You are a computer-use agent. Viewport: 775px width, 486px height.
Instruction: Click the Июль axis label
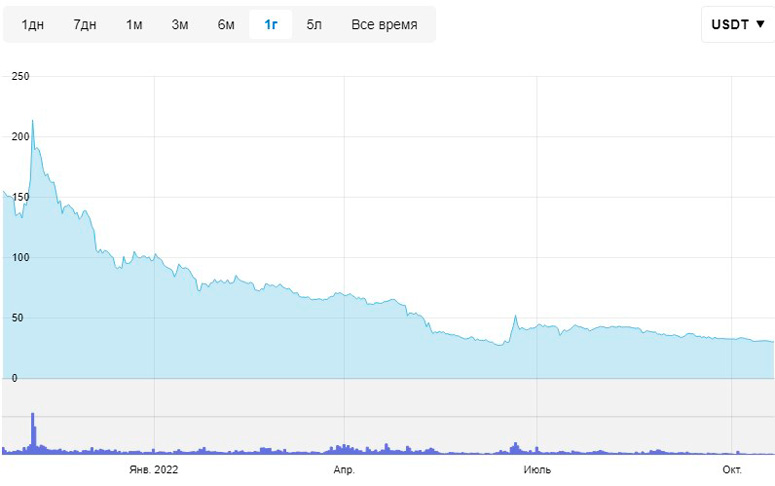click(x=537, y=469)
